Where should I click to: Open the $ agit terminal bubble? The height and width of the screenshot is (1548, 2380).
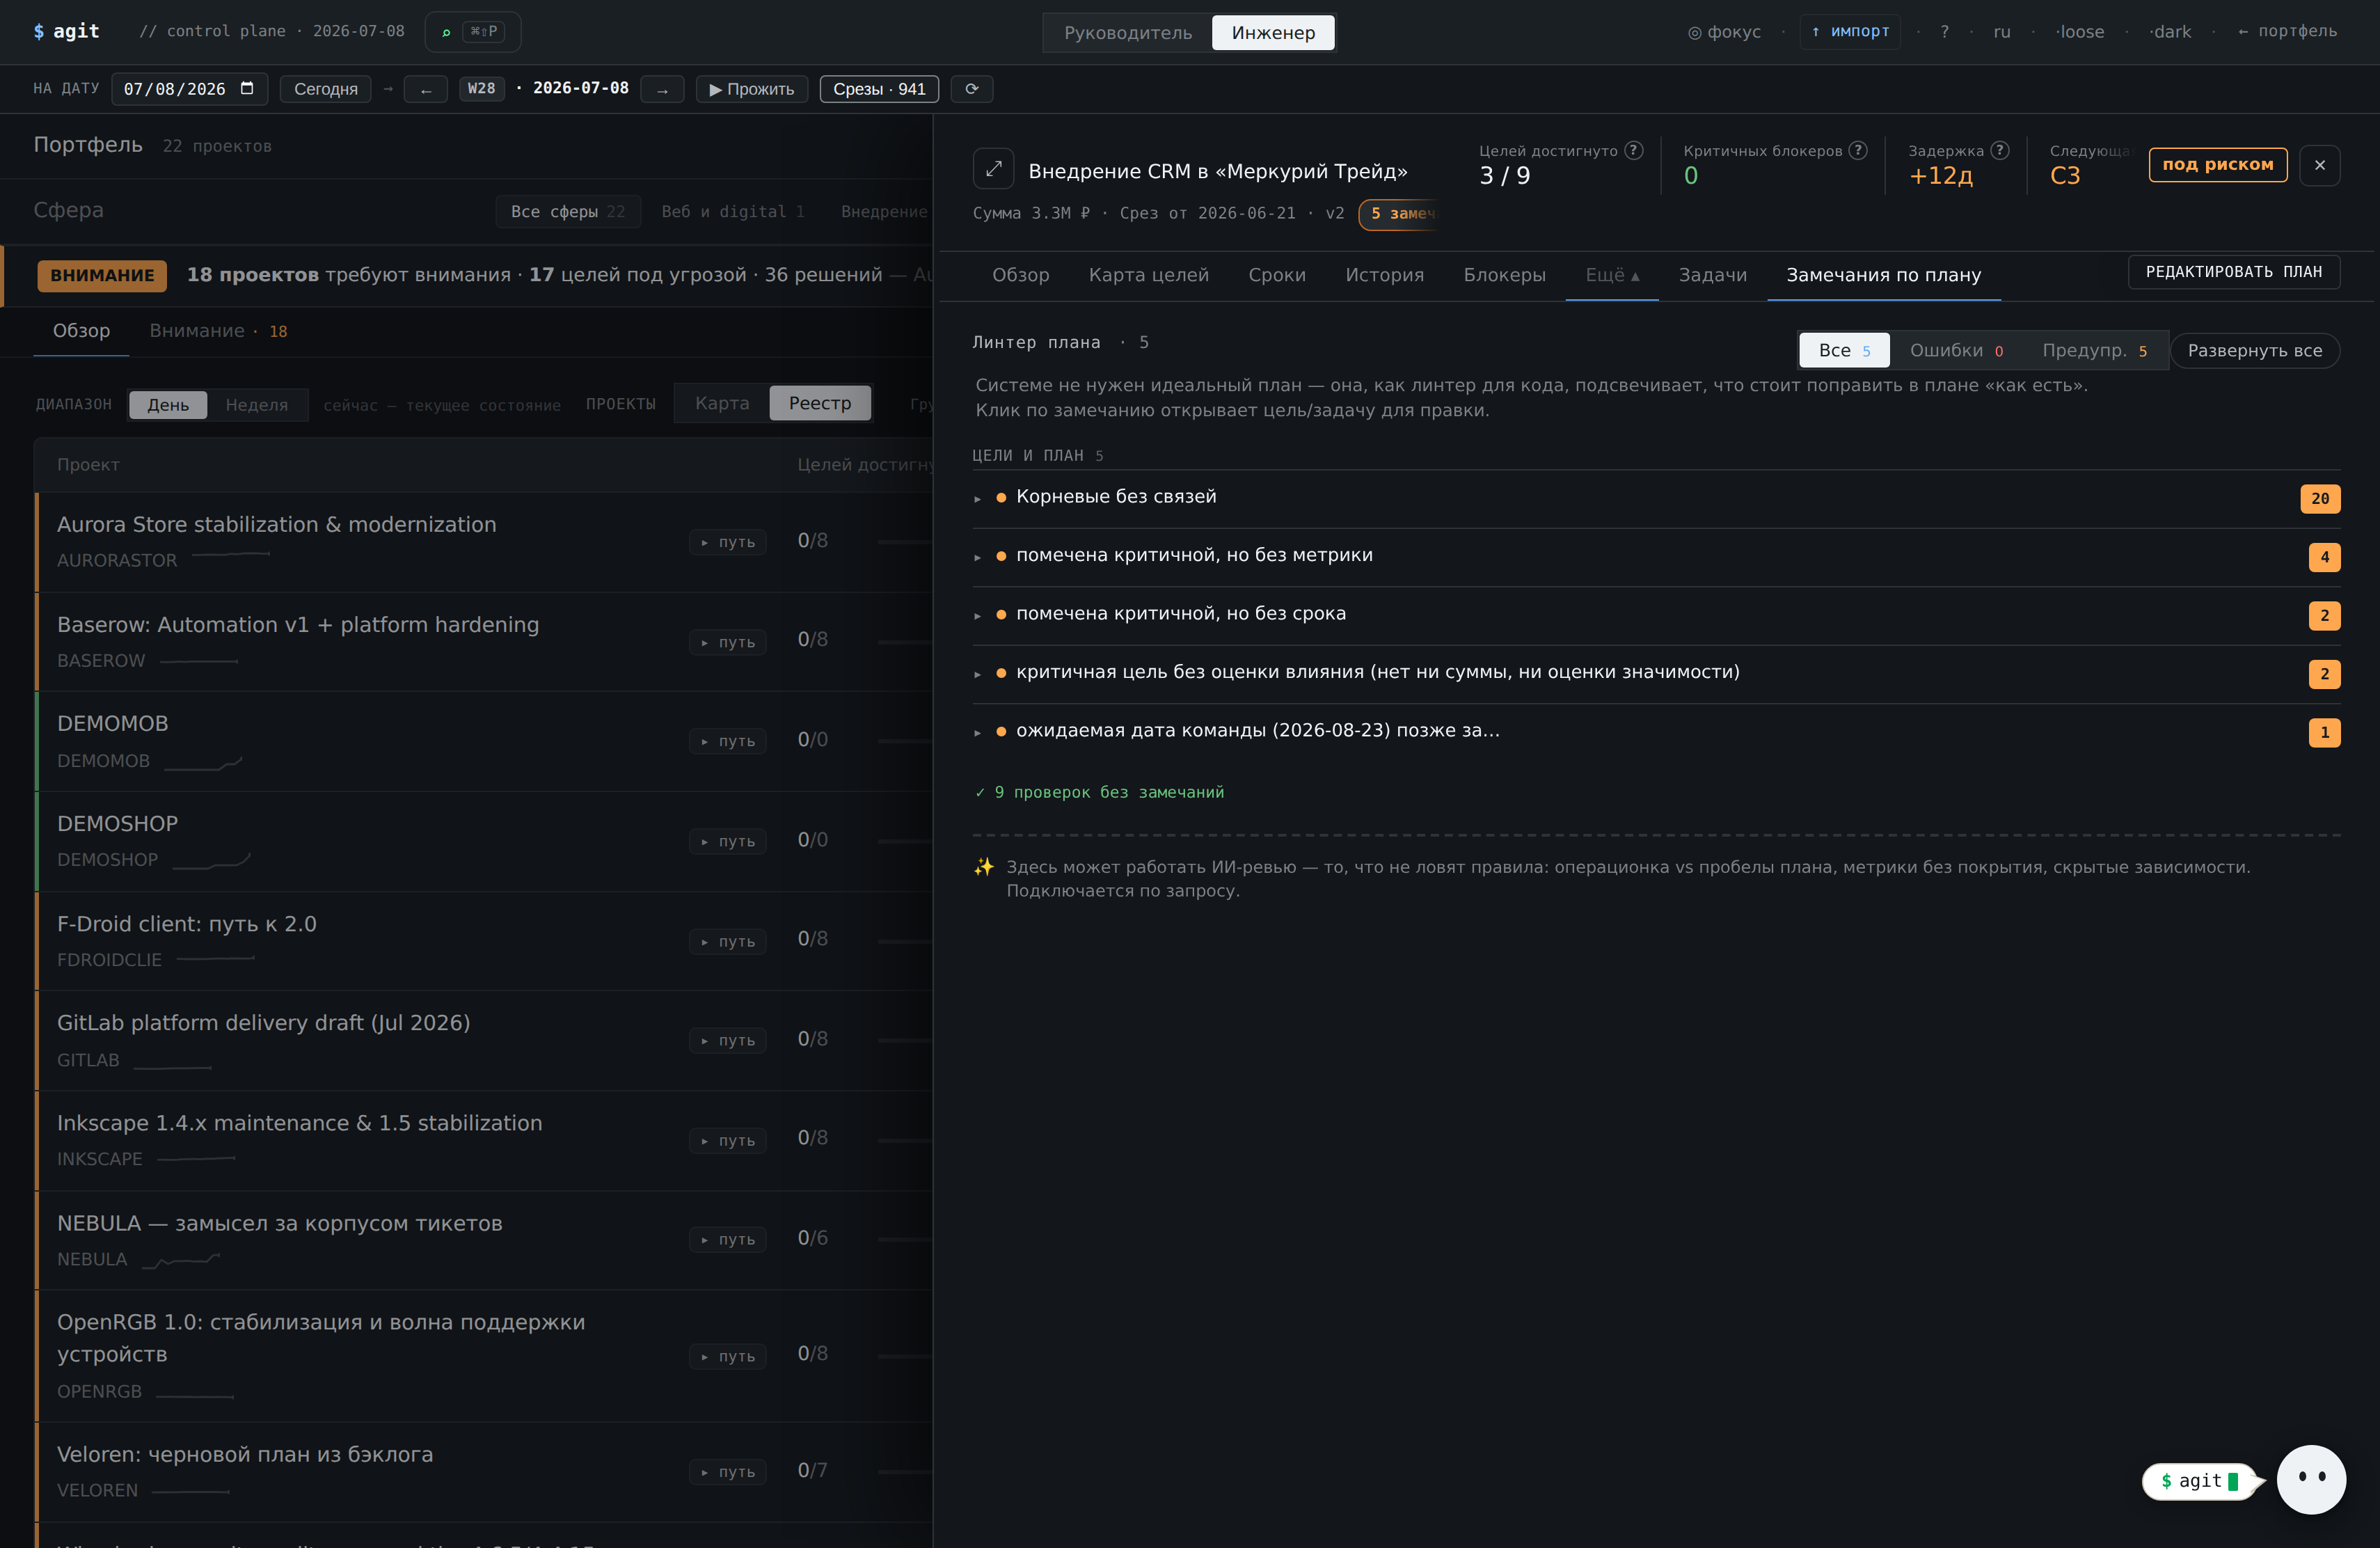tap(2200, 1481)
